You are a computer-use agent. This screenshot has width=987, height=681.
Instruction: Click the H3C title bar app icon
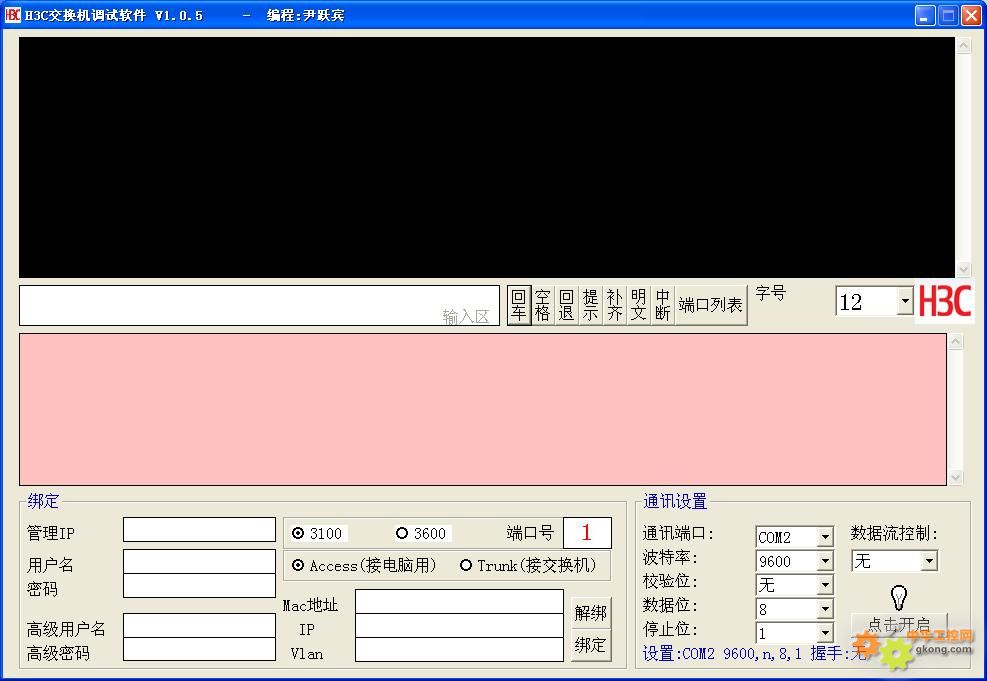tap(13, 14)
